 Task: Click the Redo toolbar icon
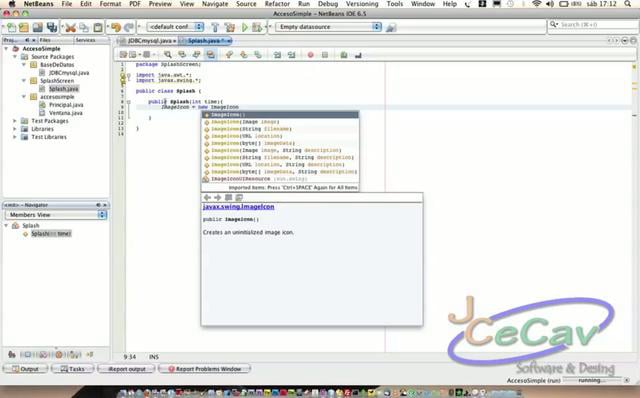pos(129,27)
